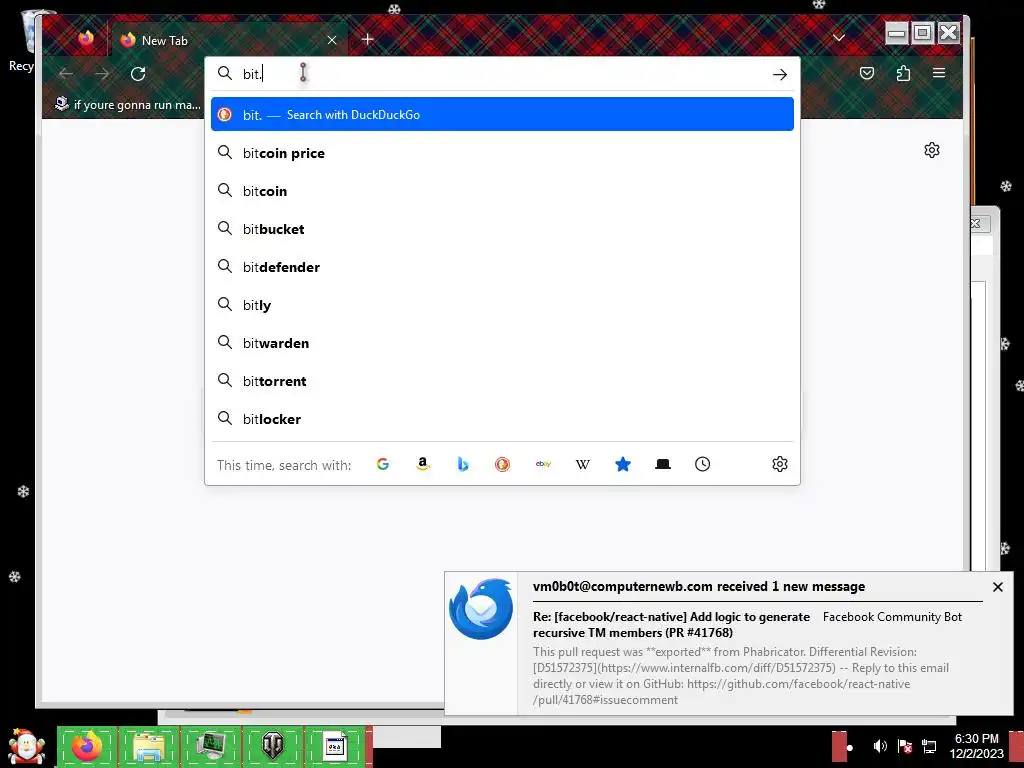Select the 'bitcoin price' suggestion
1024x768 pixels.
coord(502,153)
